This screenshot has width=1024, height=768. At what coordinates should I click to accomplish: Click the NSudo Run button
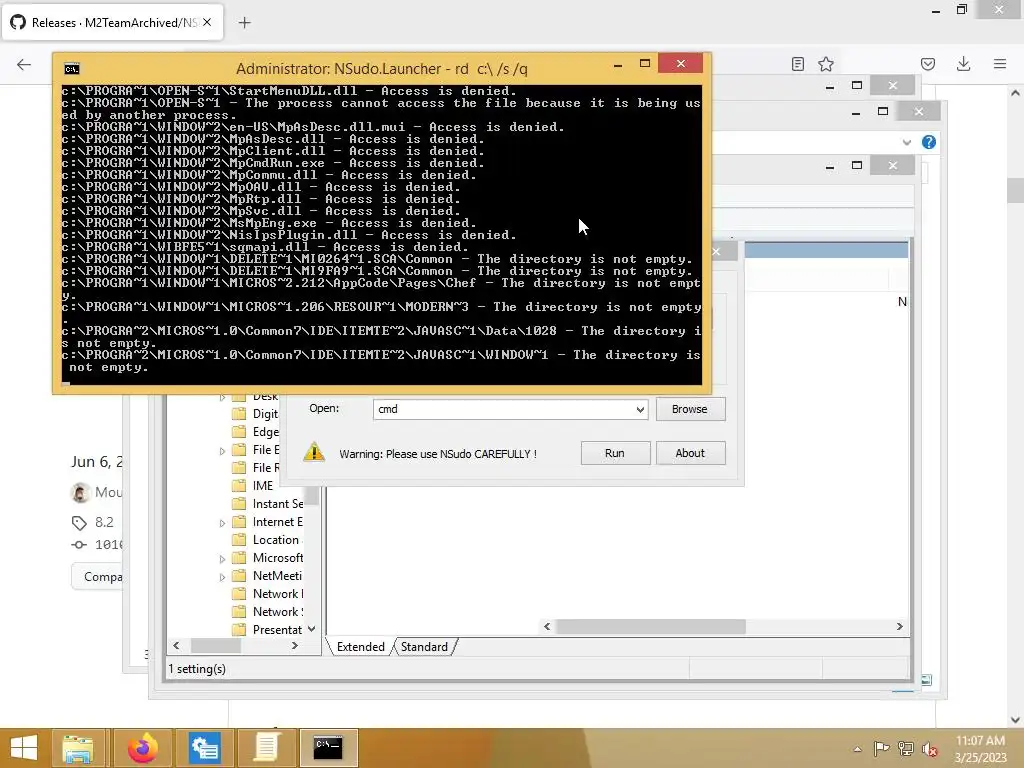coord(615,453)
